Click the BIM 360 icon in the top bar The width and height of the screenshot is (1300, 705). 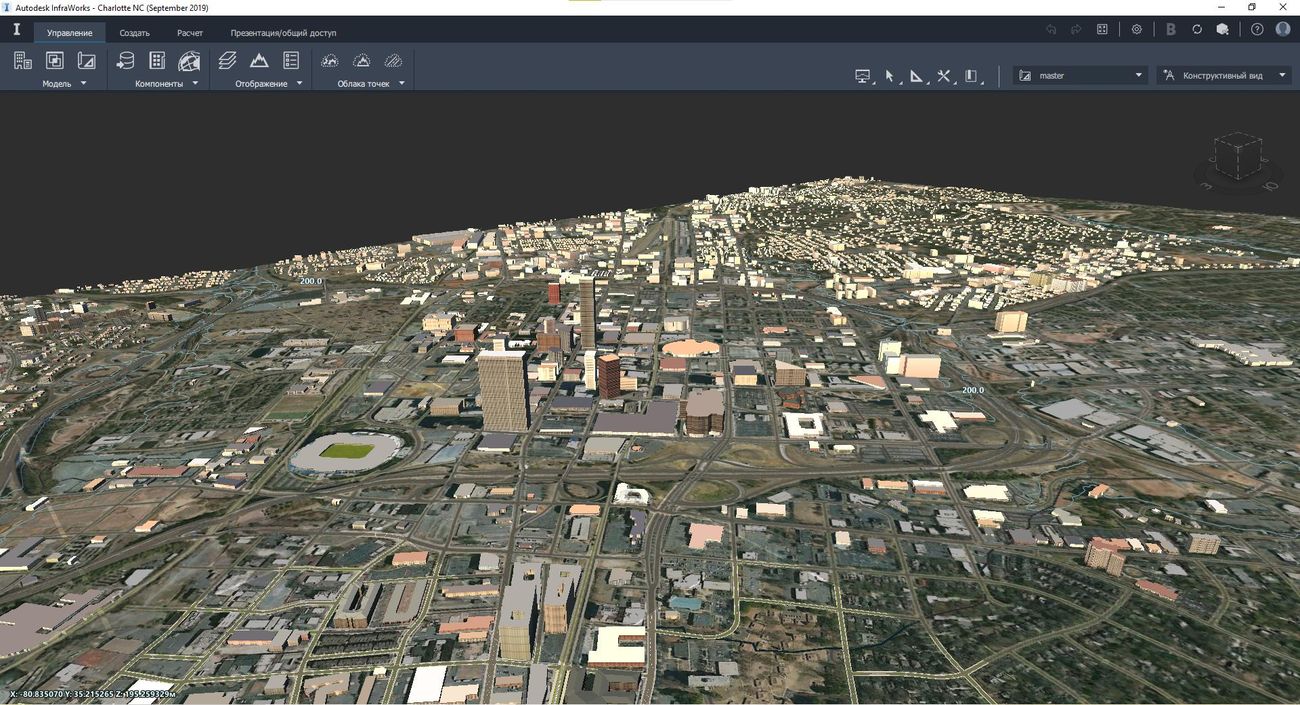[1170, 29]
